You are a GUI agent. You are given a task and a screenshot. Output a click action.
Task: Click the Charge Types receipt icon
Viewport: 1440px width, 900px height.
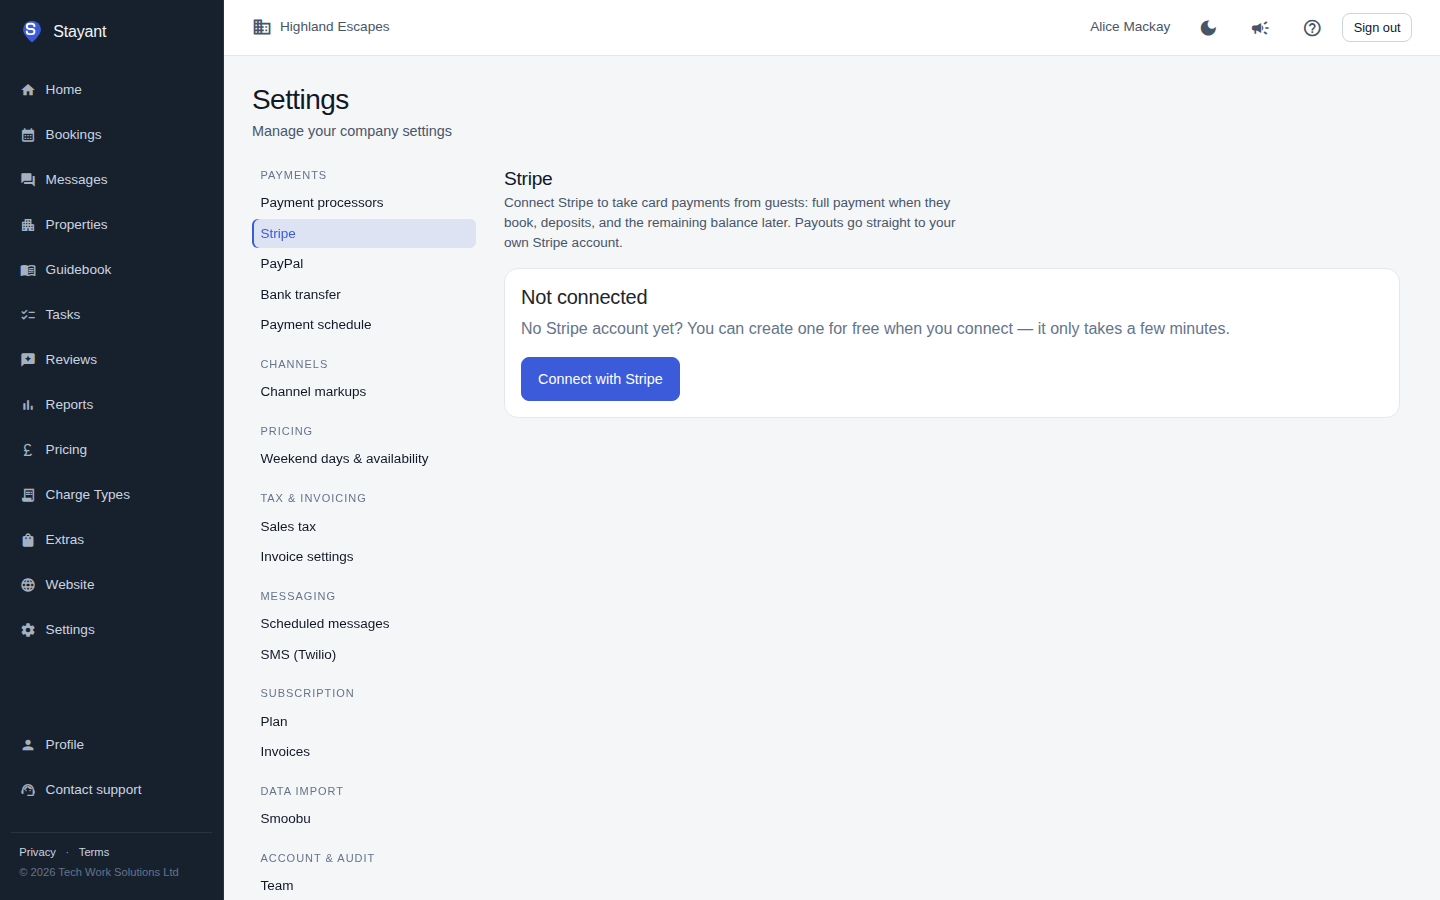pos(28,495)
